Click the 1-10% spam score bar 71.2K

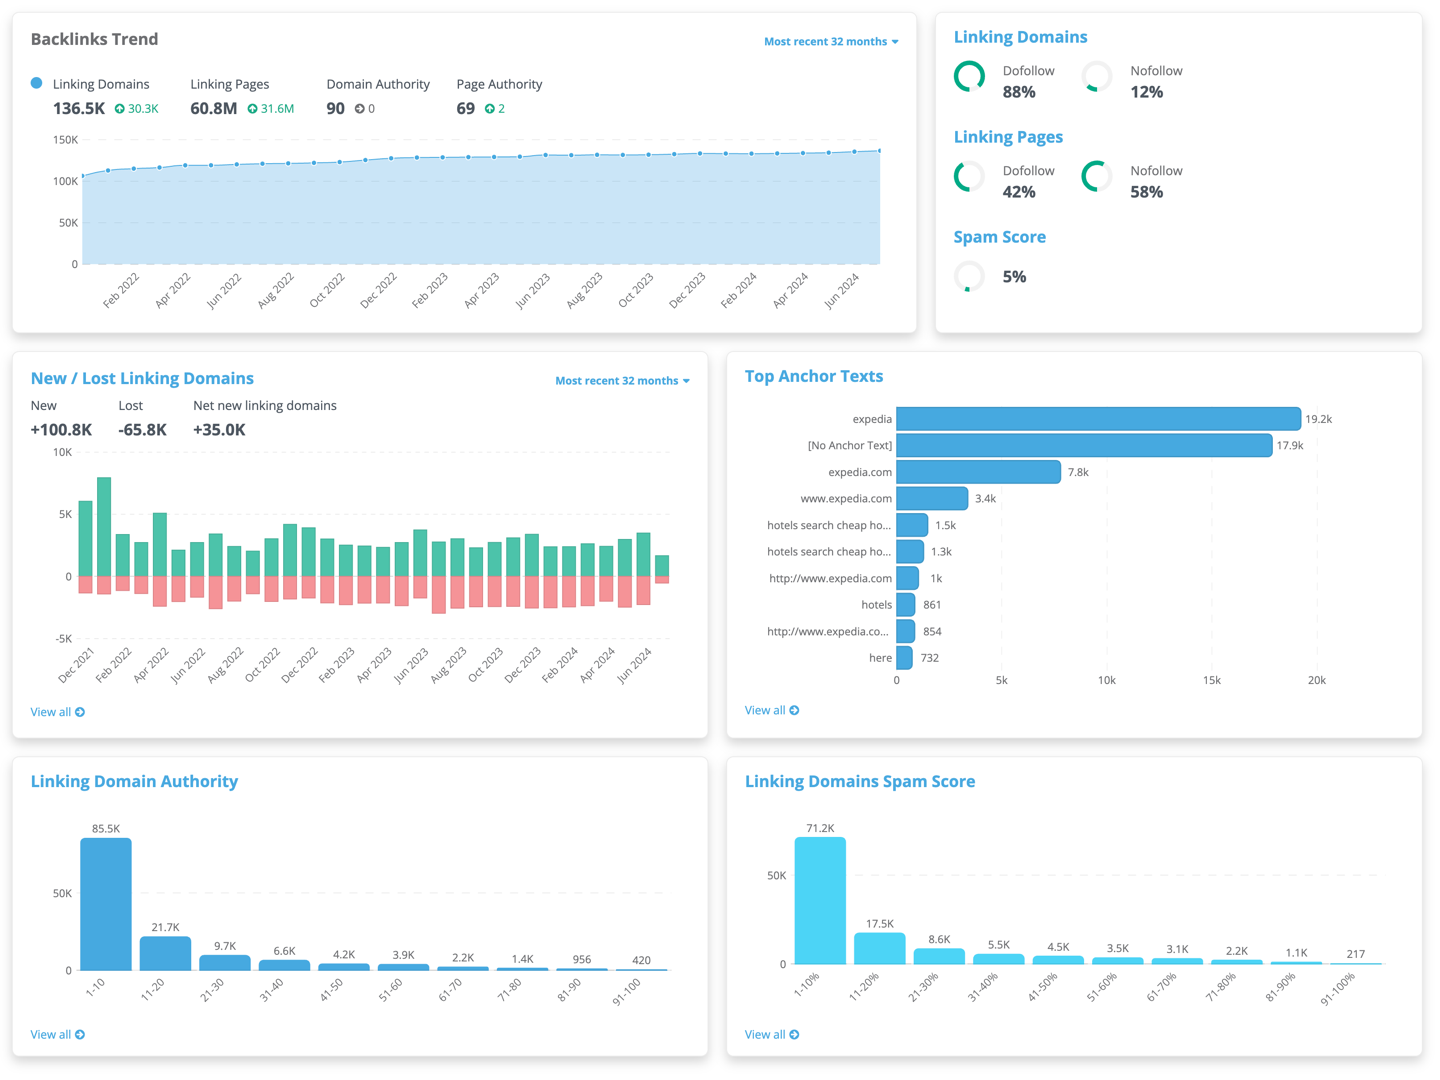tap(820, 901)
